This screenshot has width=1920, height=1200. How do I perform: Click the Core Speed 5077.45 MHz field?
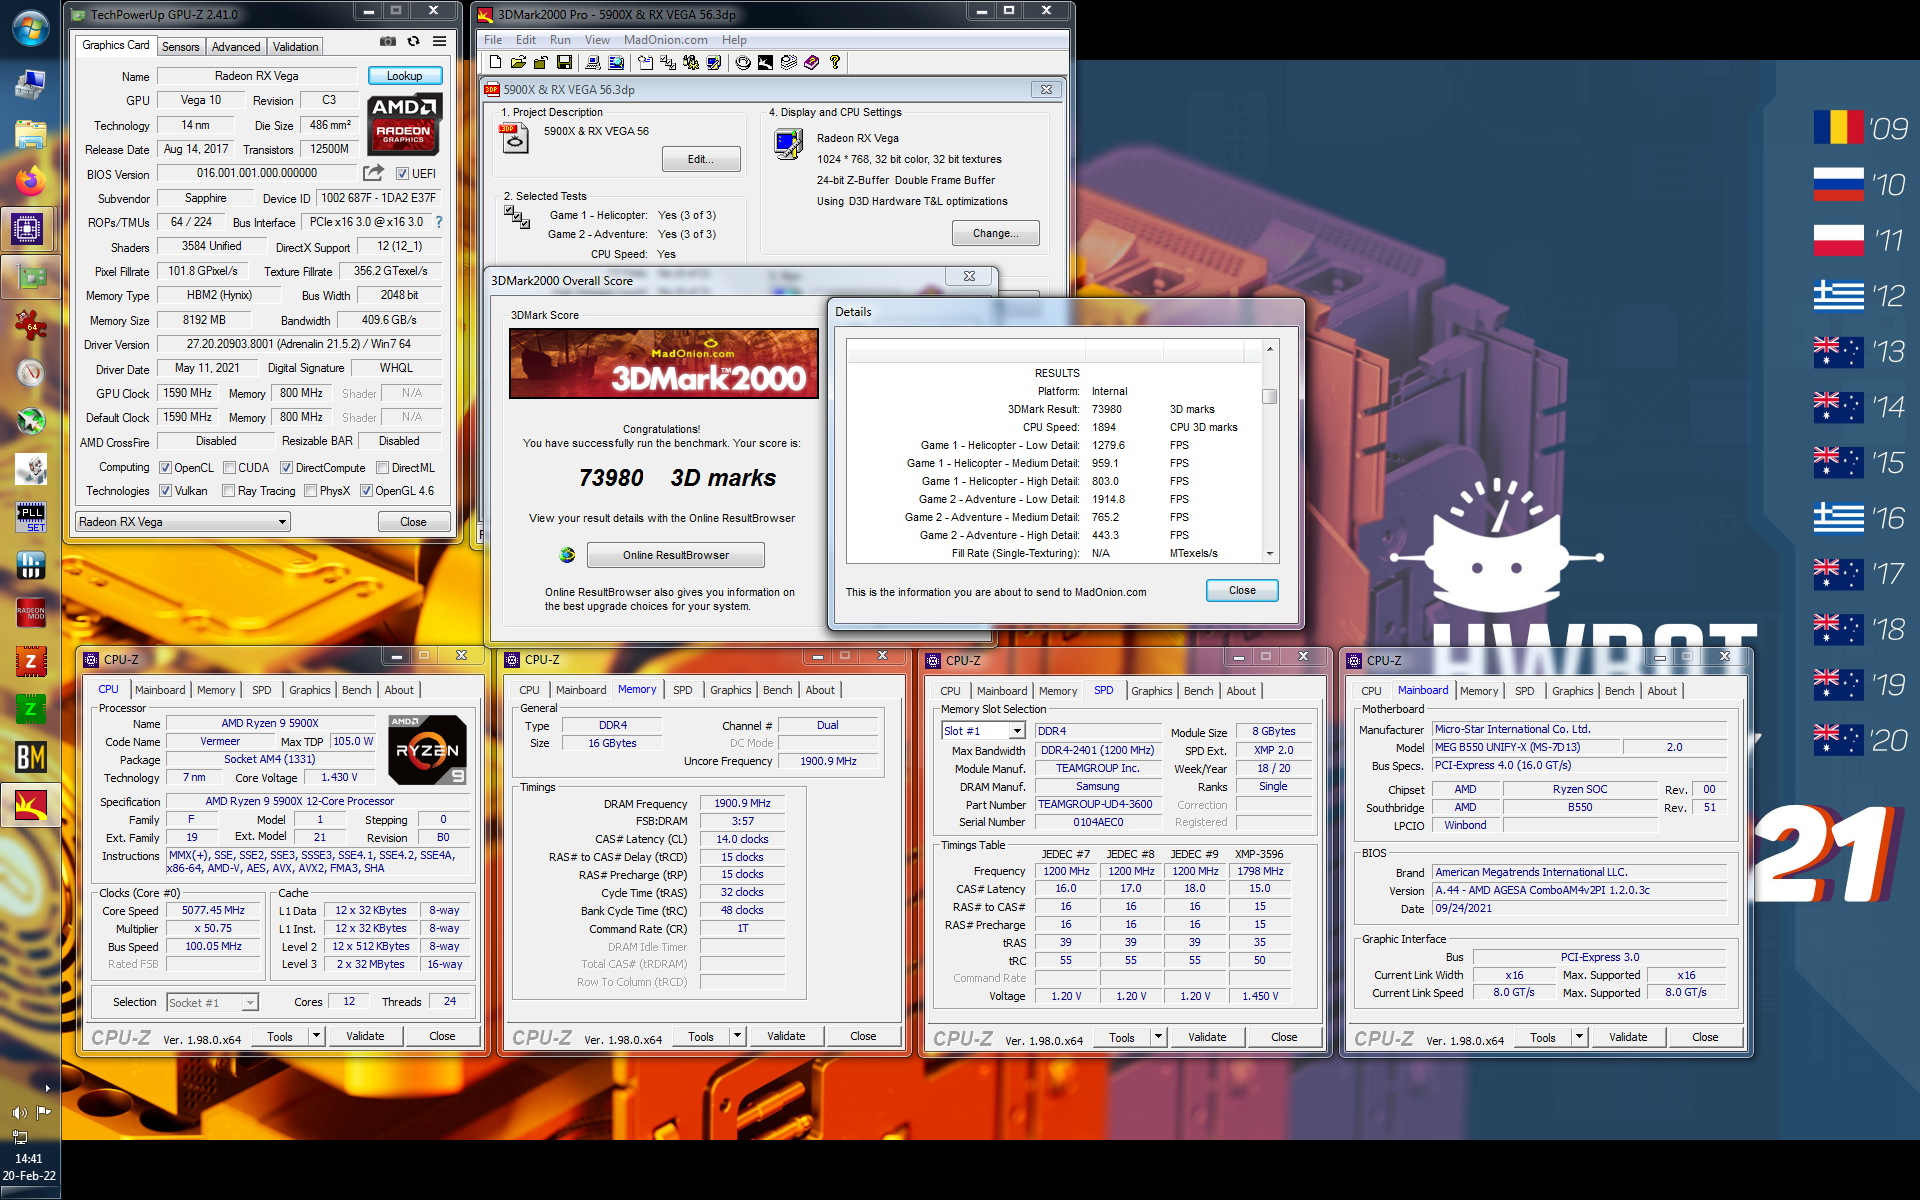(x=213, y=910)
